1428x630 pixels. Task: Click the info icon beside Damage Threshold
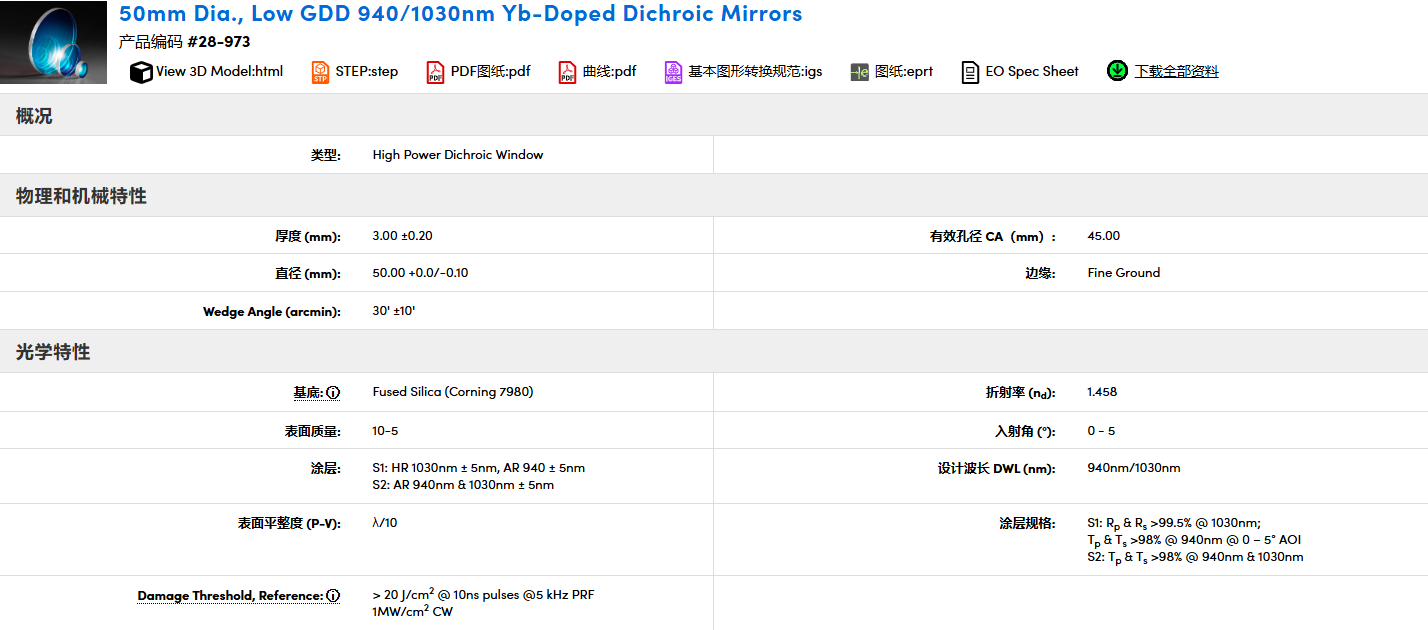click(x=333, y=596)
